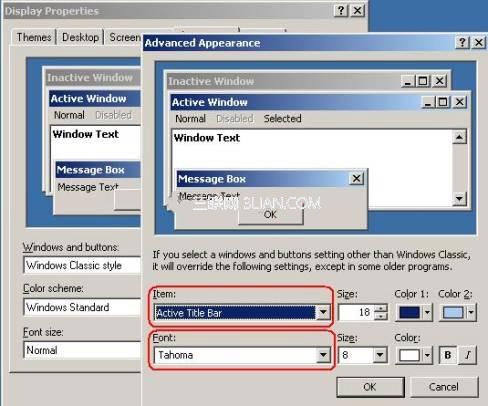
Task: Open Font size combo showing Normal
Action: (82, 350)
